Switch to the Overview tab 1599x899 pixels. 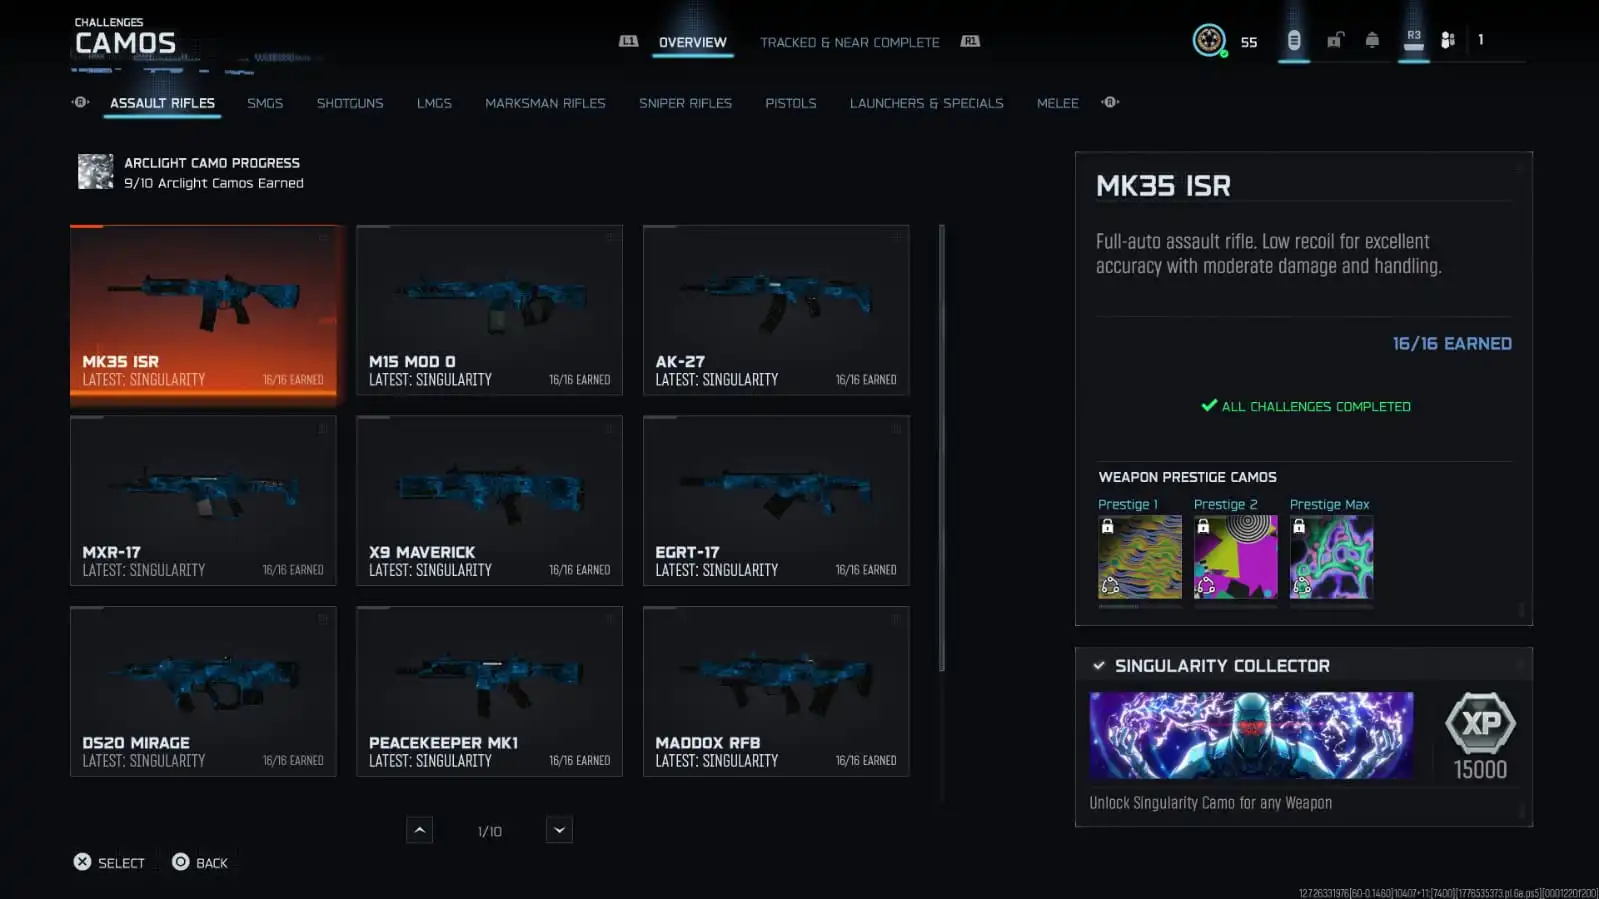(693, 42)
